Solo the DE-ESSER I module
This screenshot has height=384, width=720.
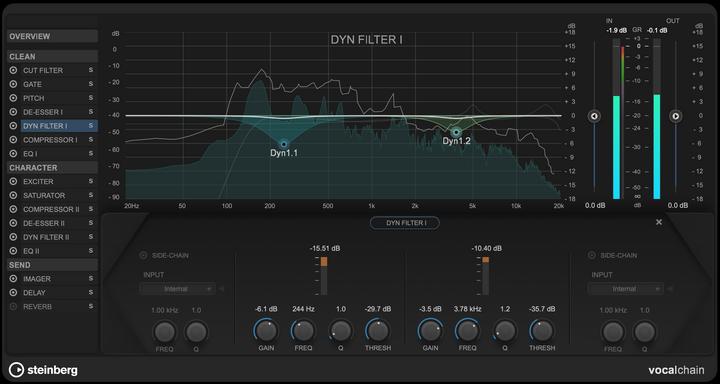click(91, 112)
